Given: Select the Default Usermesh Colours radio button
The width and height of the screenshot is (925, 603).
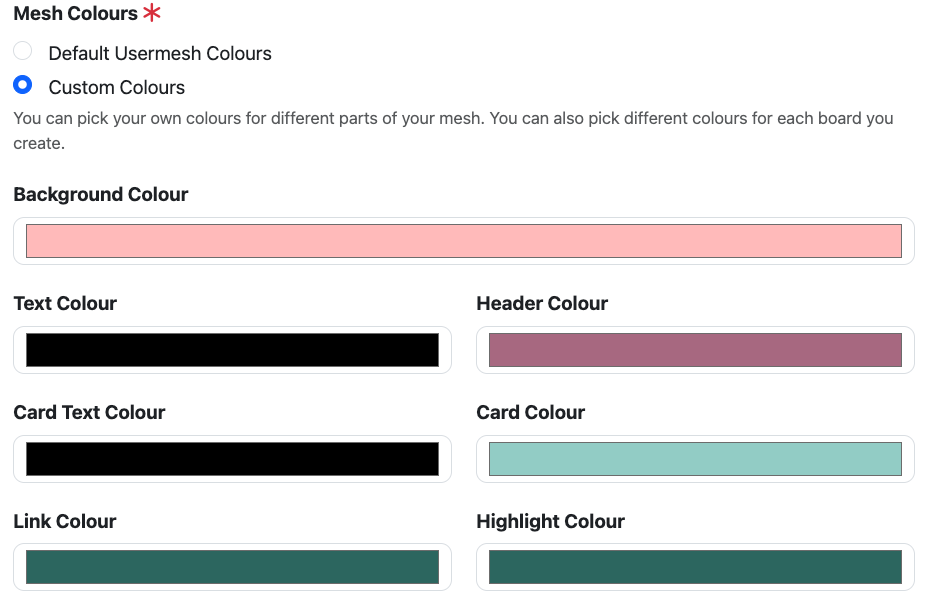Looking at the screenshot, I should tap(22, 50).
